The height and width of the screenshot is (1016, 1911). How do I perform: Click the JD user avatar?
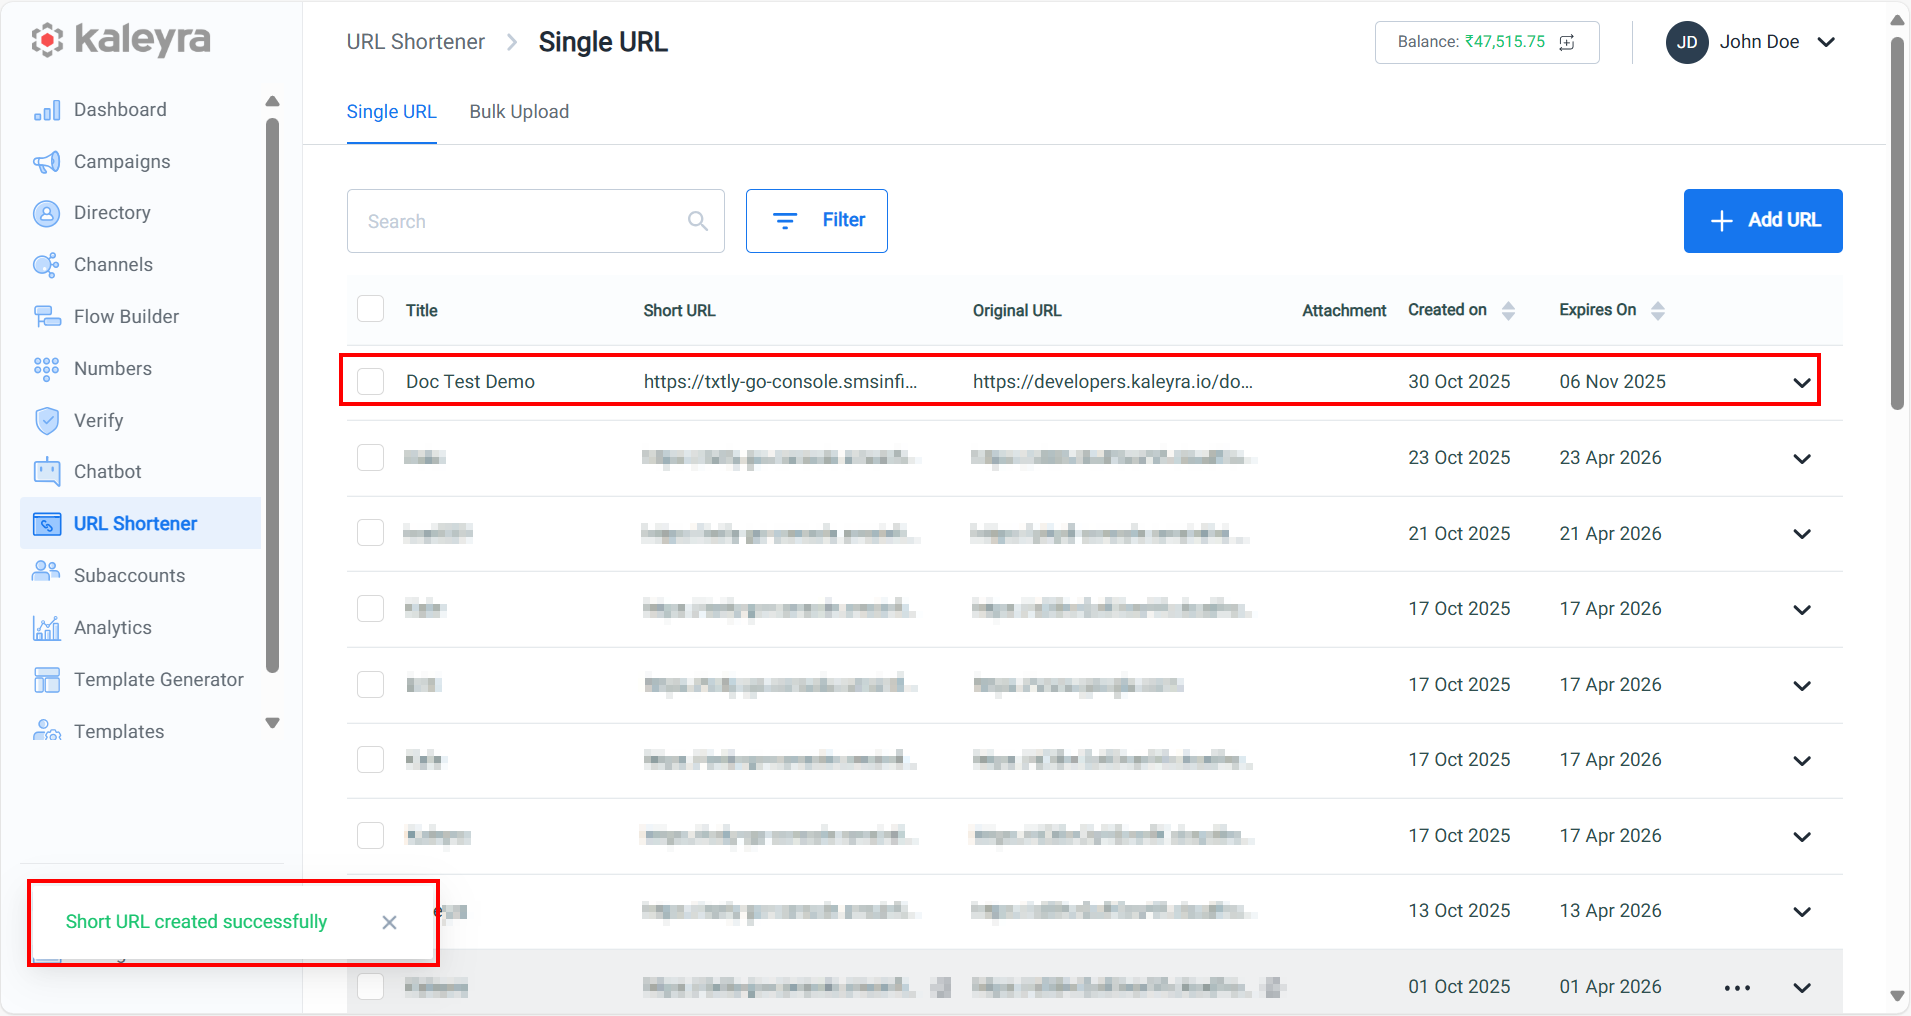tap(1687, 42)
